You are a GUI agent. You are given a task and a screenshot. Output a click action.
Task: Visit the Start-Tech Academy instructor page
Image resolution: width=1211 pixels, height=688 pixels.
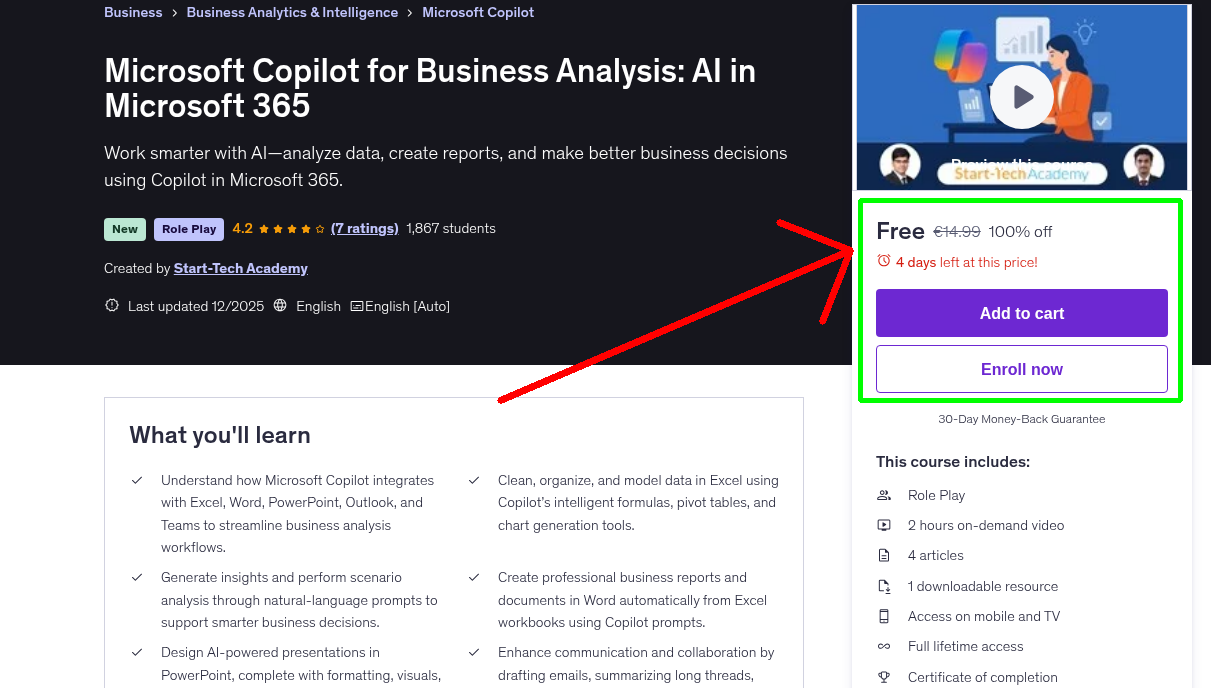(x=240, y=268)
